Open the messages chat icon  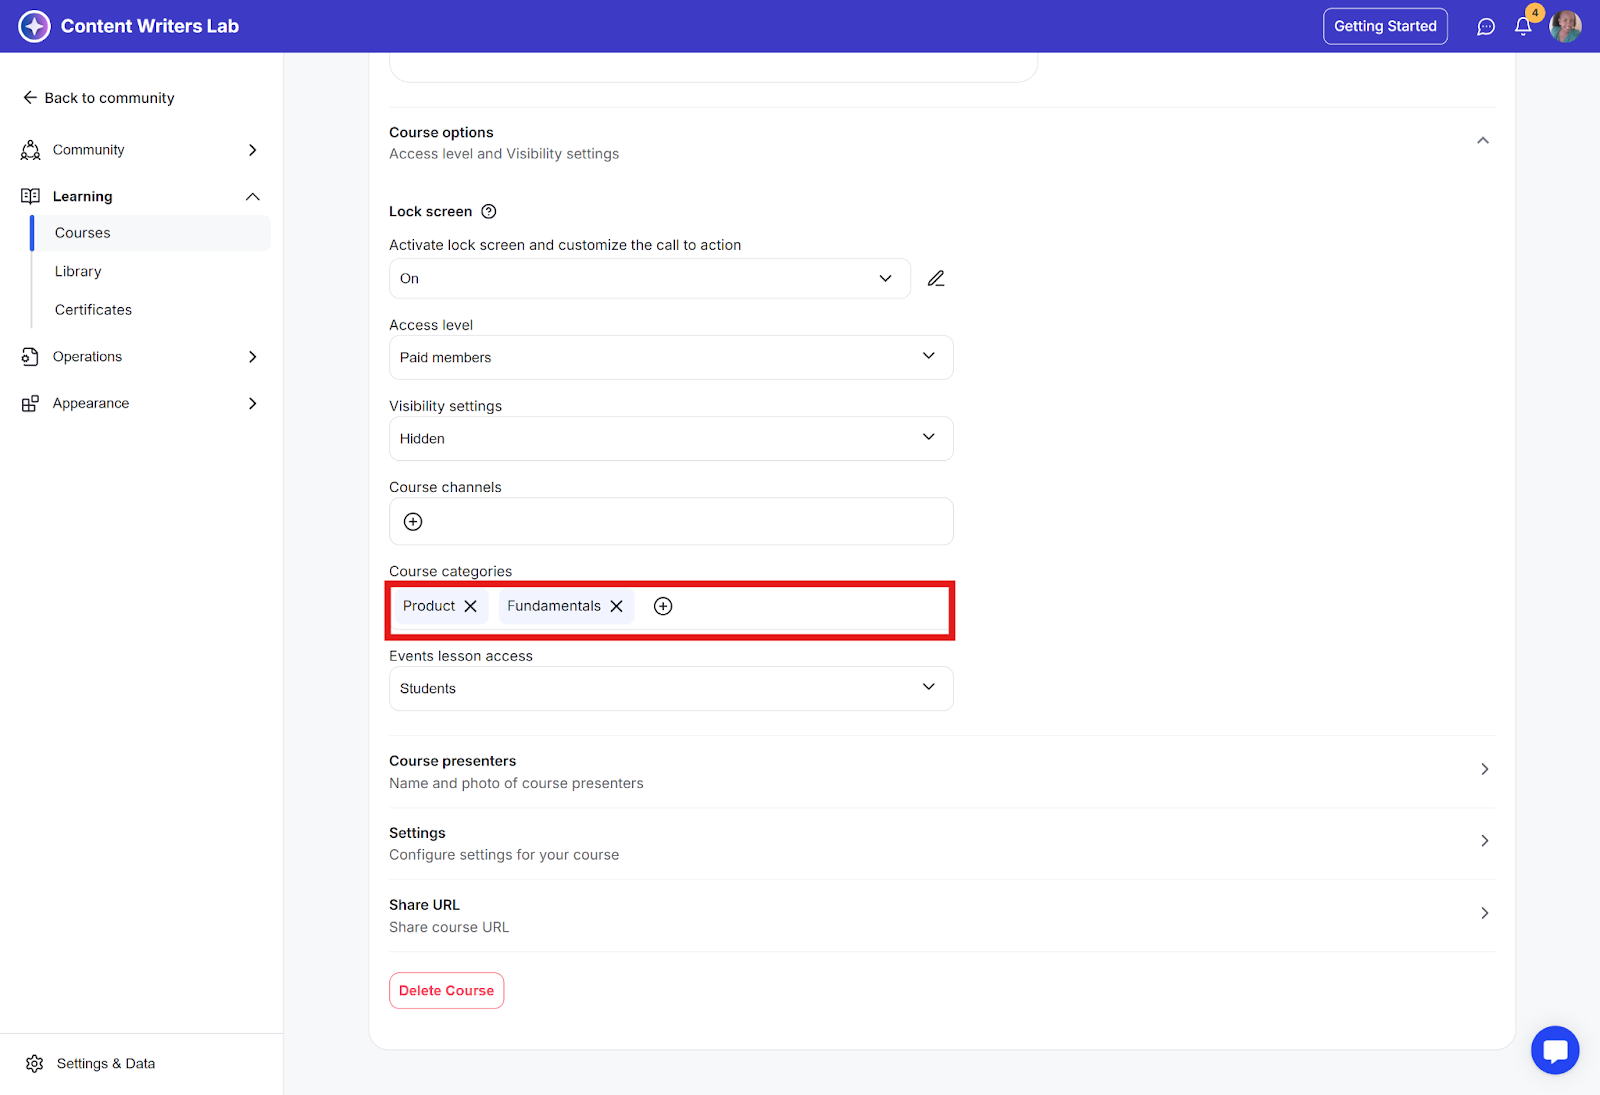[1486, 27]
